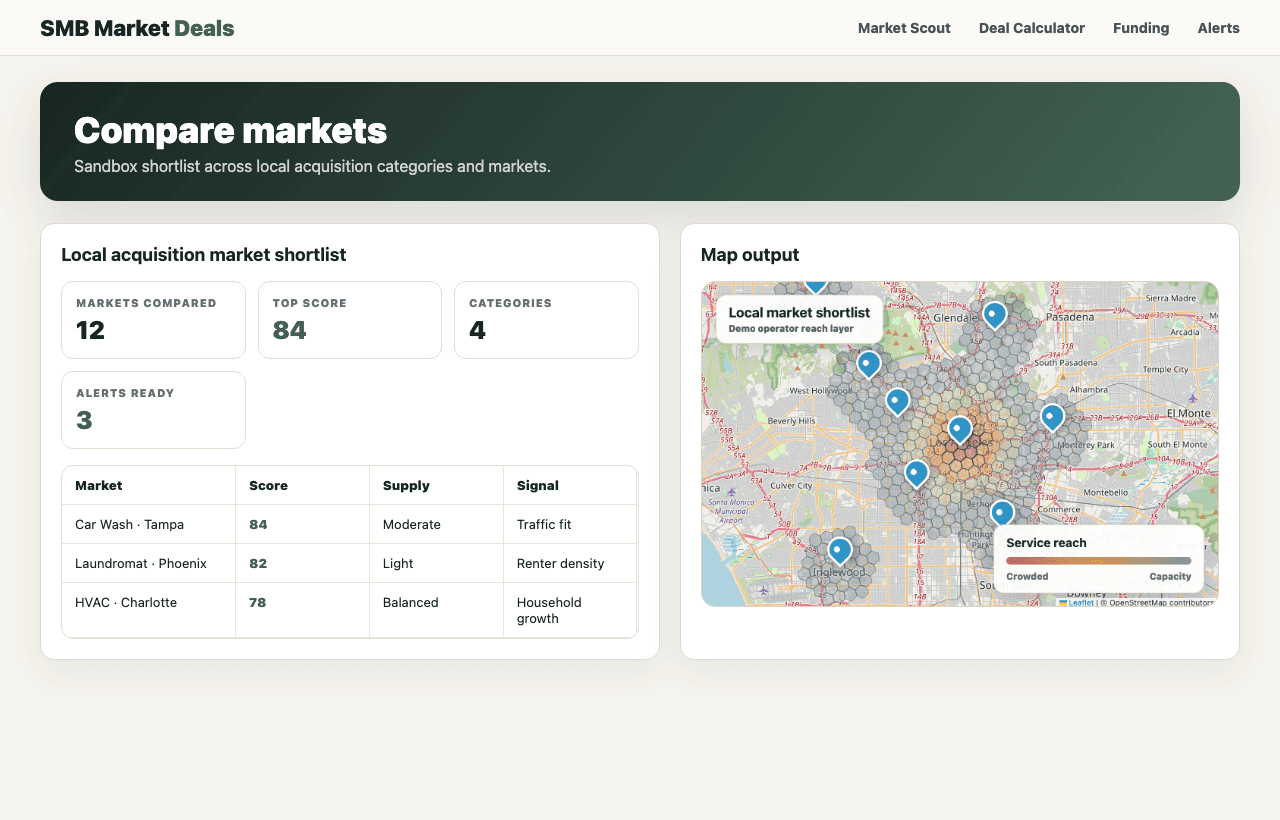
Task: Click the Score column header
Action: 303,485
